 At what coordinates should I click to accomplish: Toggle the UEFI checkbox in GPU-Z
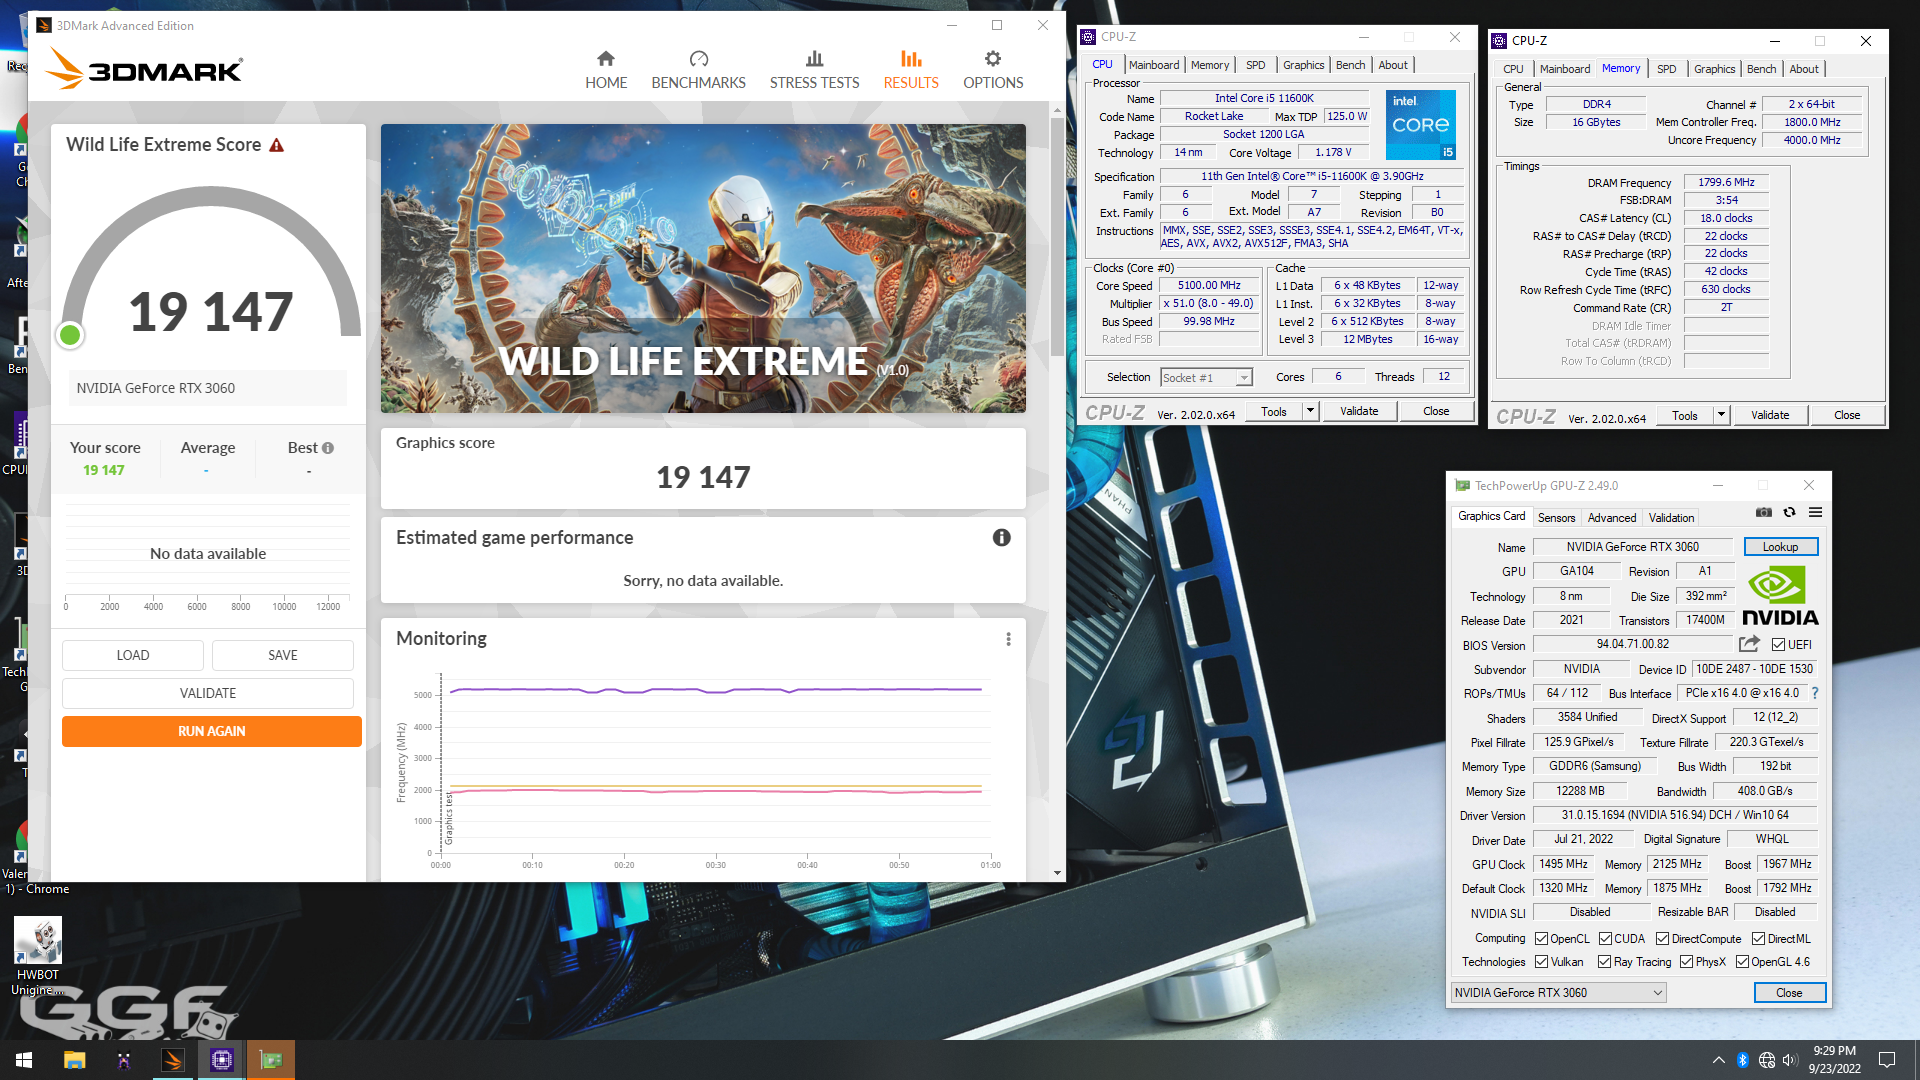1778,645
